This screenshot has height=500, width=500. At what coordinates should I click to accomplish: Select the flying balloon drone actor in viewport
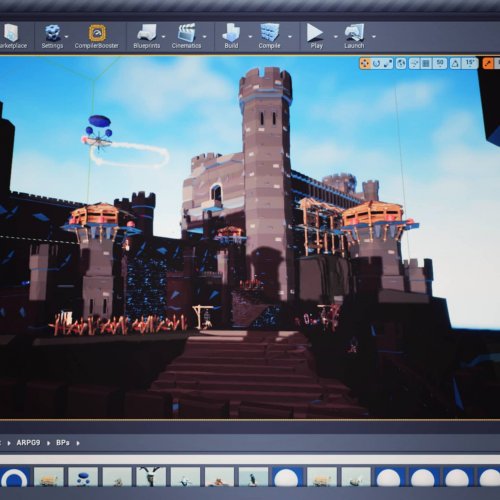98,132
